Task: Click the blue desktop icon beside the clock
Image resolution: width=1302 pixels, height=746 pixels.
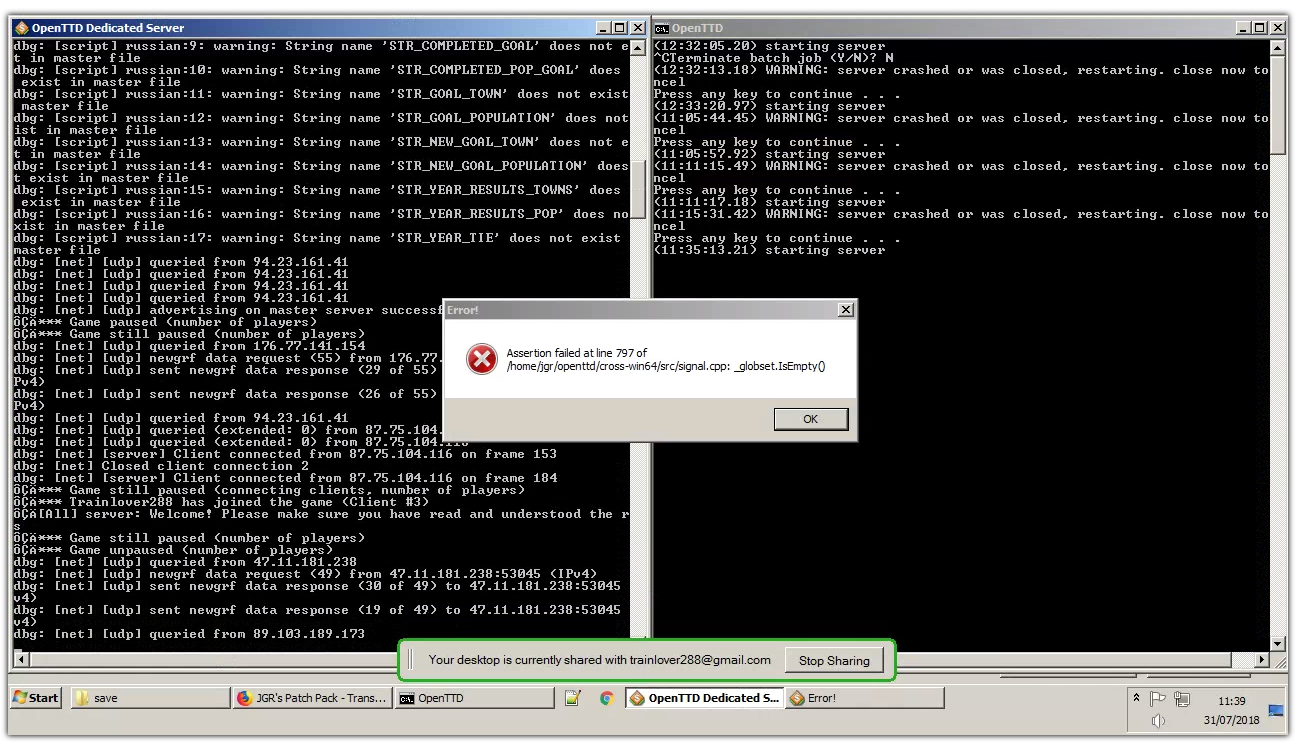Action: pyautogui.click(x=1276, y=711)
